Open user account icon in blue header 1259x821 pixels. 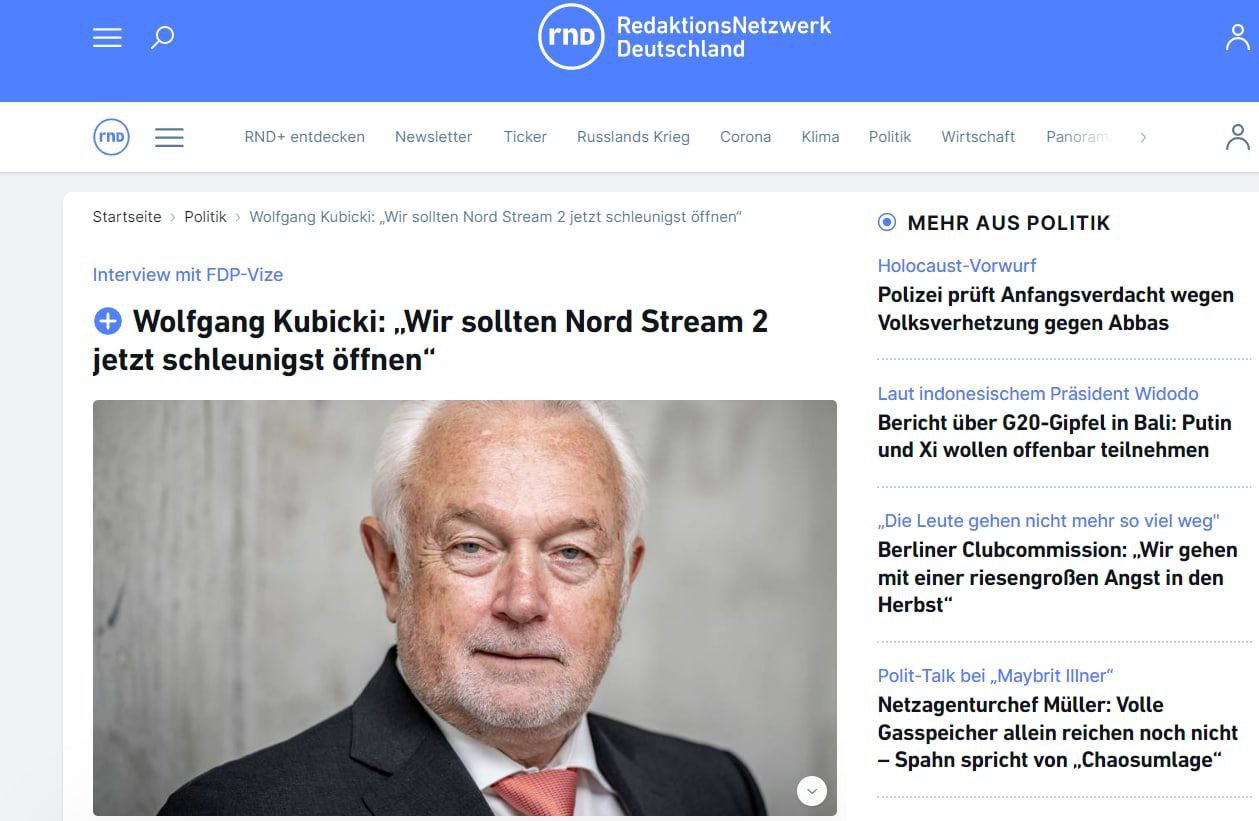click(x=1238, y=37)
